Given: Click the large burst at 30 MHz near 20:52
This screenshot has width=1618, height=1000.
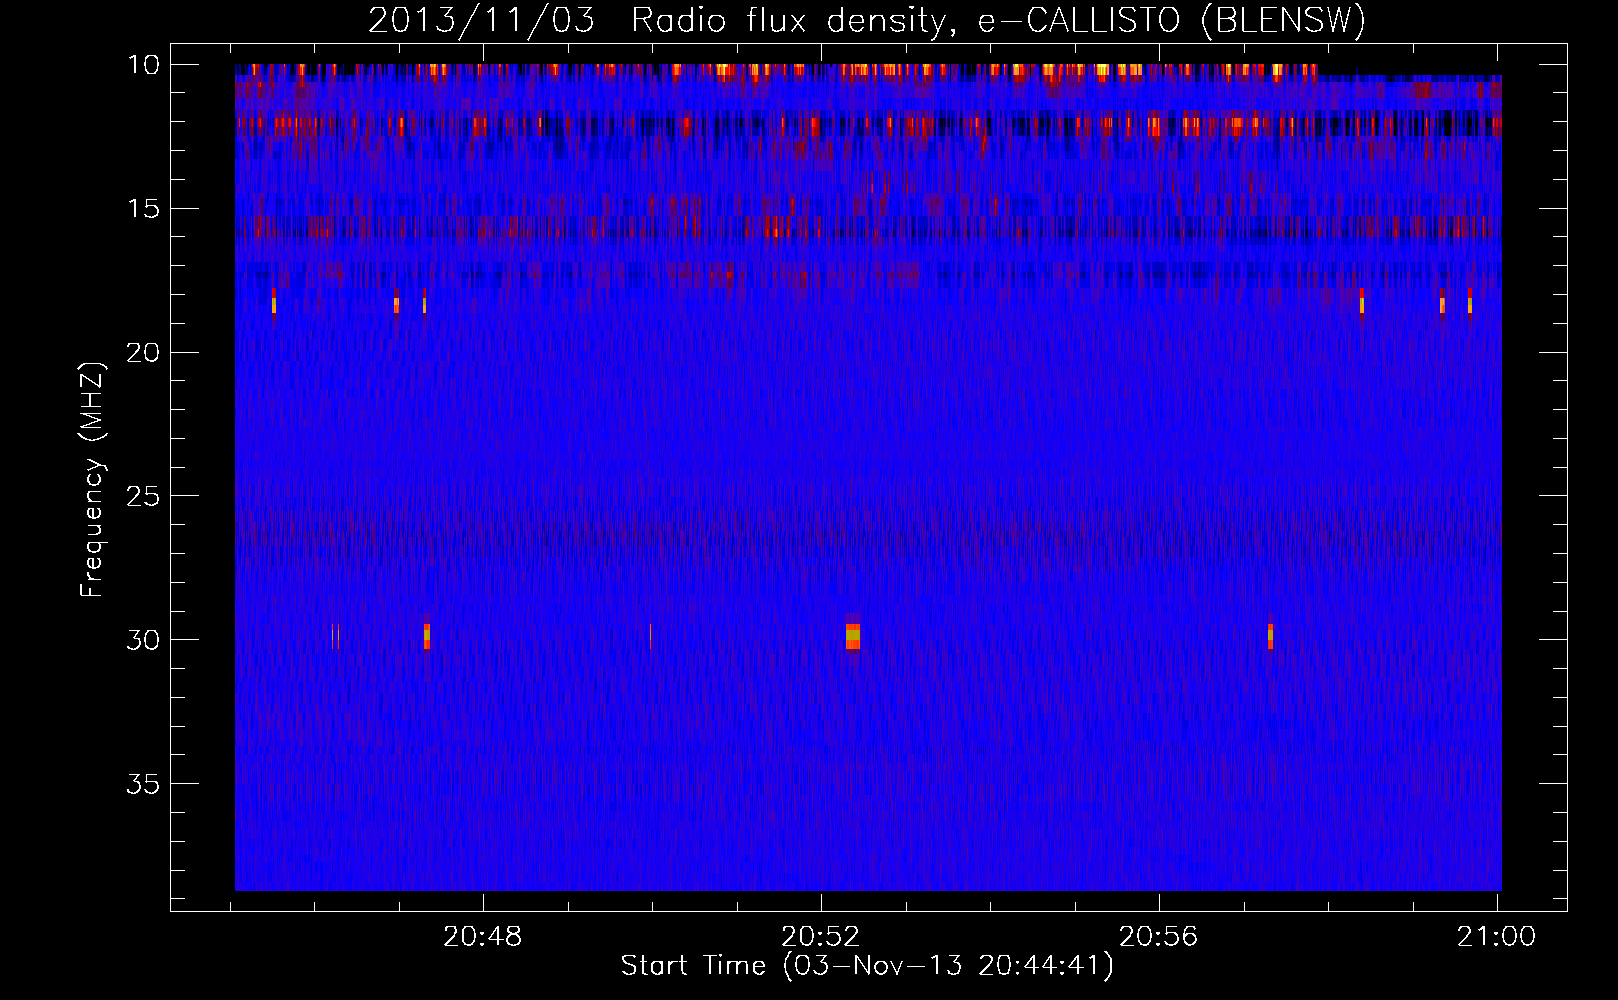Looking at the screenshot, I should pos(852,636).
